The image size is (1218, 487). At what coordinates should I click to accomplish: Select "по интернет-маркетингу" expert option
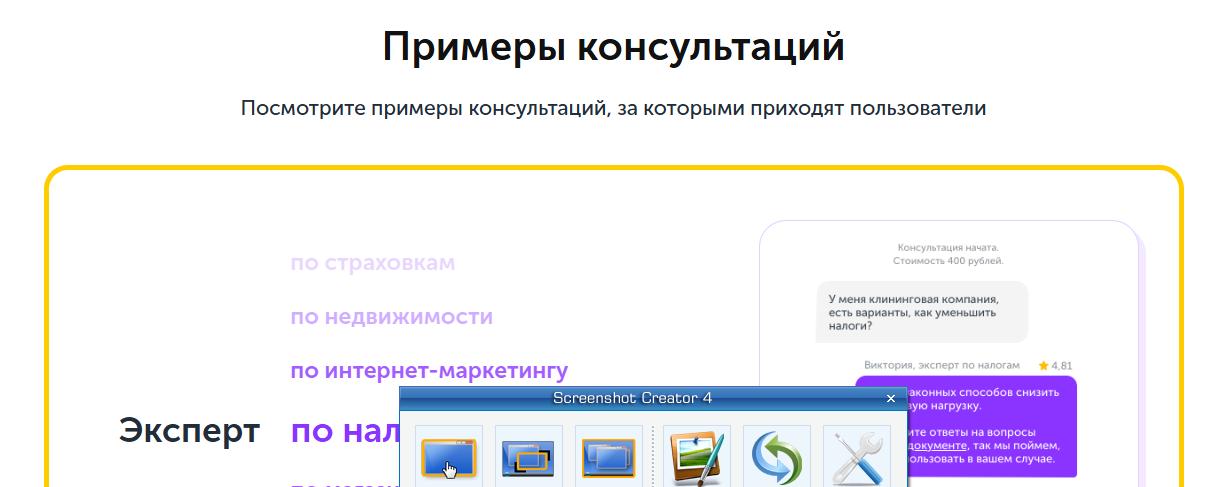point(429,371)
